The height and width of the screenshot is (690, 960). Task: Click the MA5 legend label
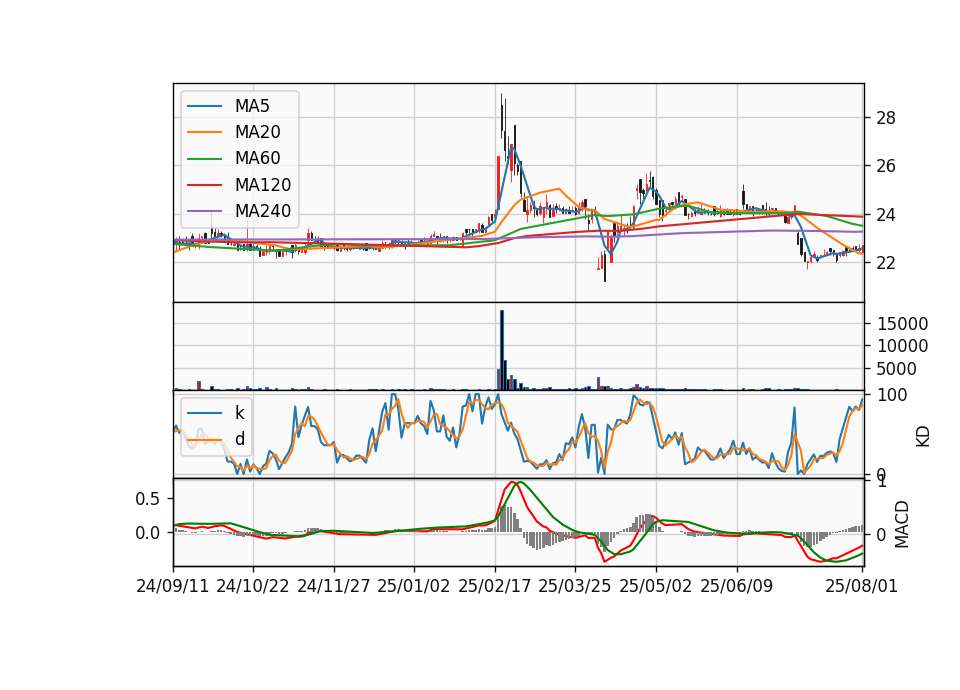pyautogui.click(x=252, y=106)
